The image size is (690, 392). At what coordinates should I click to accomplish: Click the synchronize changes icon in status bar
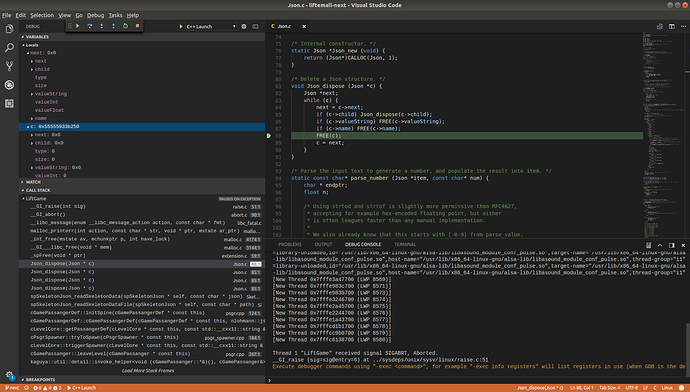[26, 388]
